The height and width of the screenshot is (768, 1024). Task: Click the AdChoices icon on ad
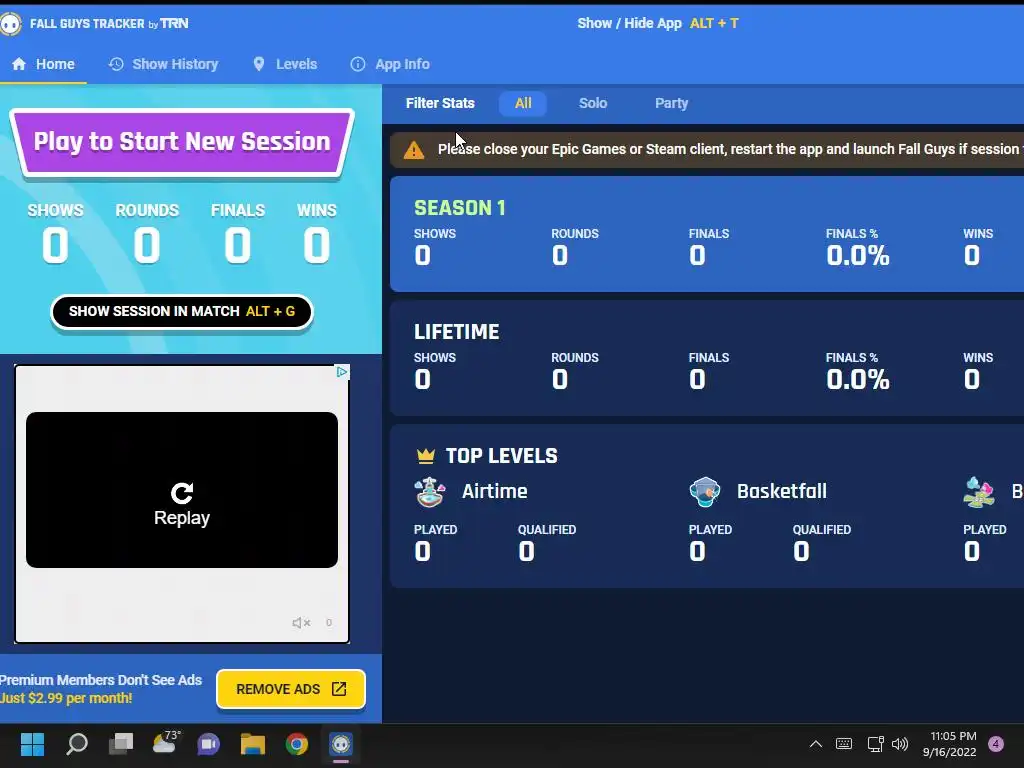point(342,372)
